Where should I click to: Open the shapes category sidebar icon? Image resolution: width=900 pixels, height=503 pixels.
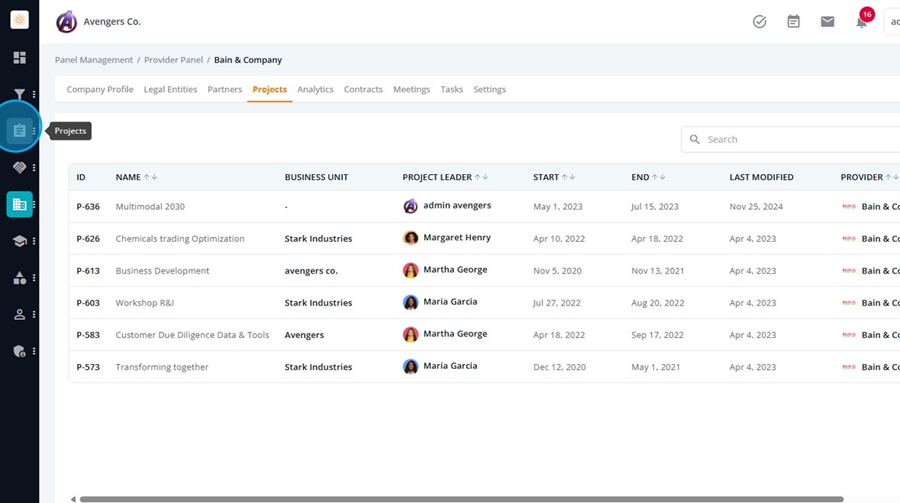tap(20, 278)
